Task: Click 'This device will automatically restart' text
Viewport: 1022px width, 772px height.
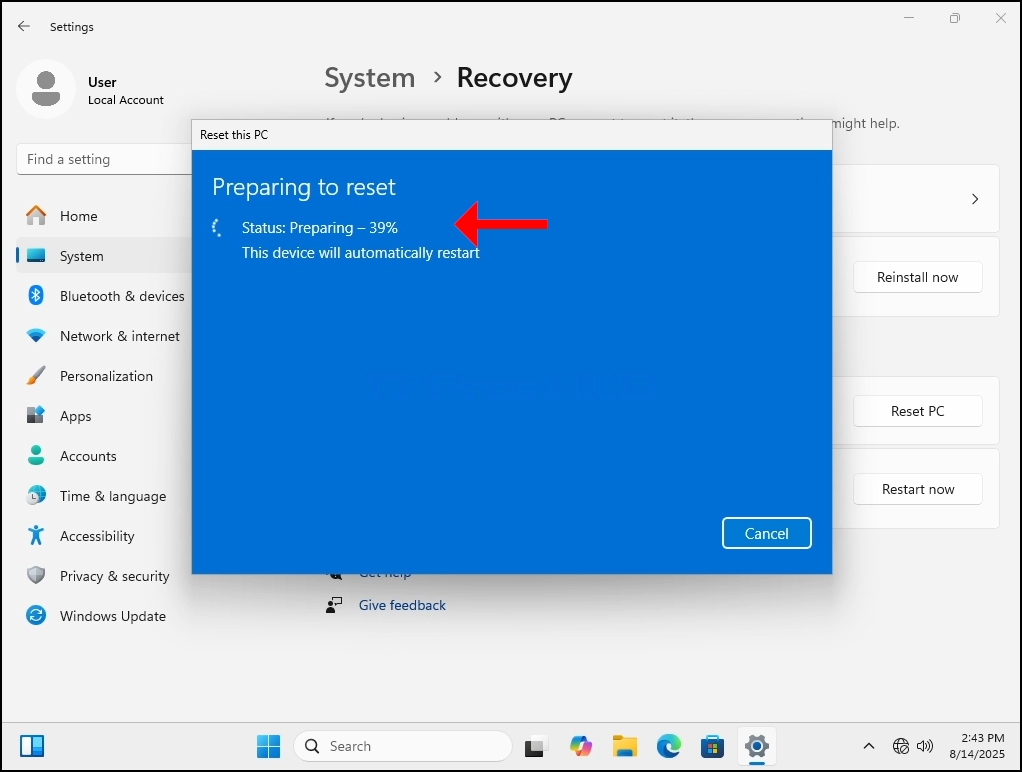Action: [360, 253]
